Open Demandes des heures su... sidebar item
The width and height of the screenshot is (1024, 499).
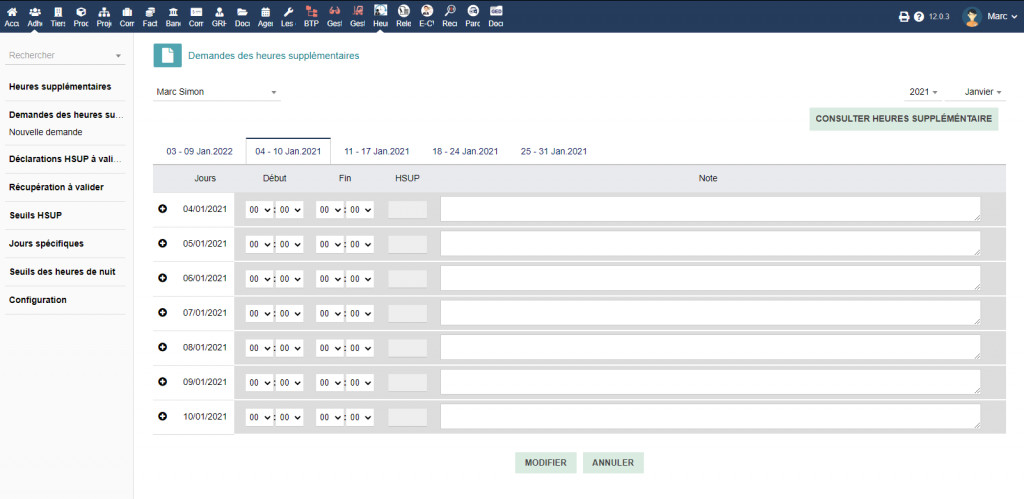click(66, 115)
